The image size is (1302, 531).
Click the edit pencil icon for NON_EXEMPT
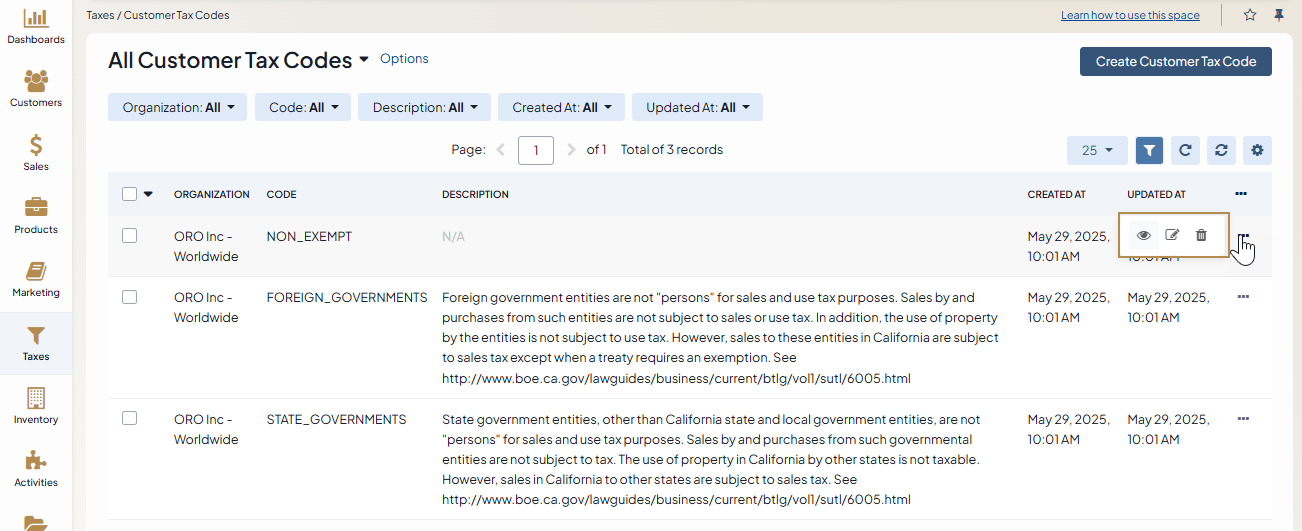point(1173,236)
